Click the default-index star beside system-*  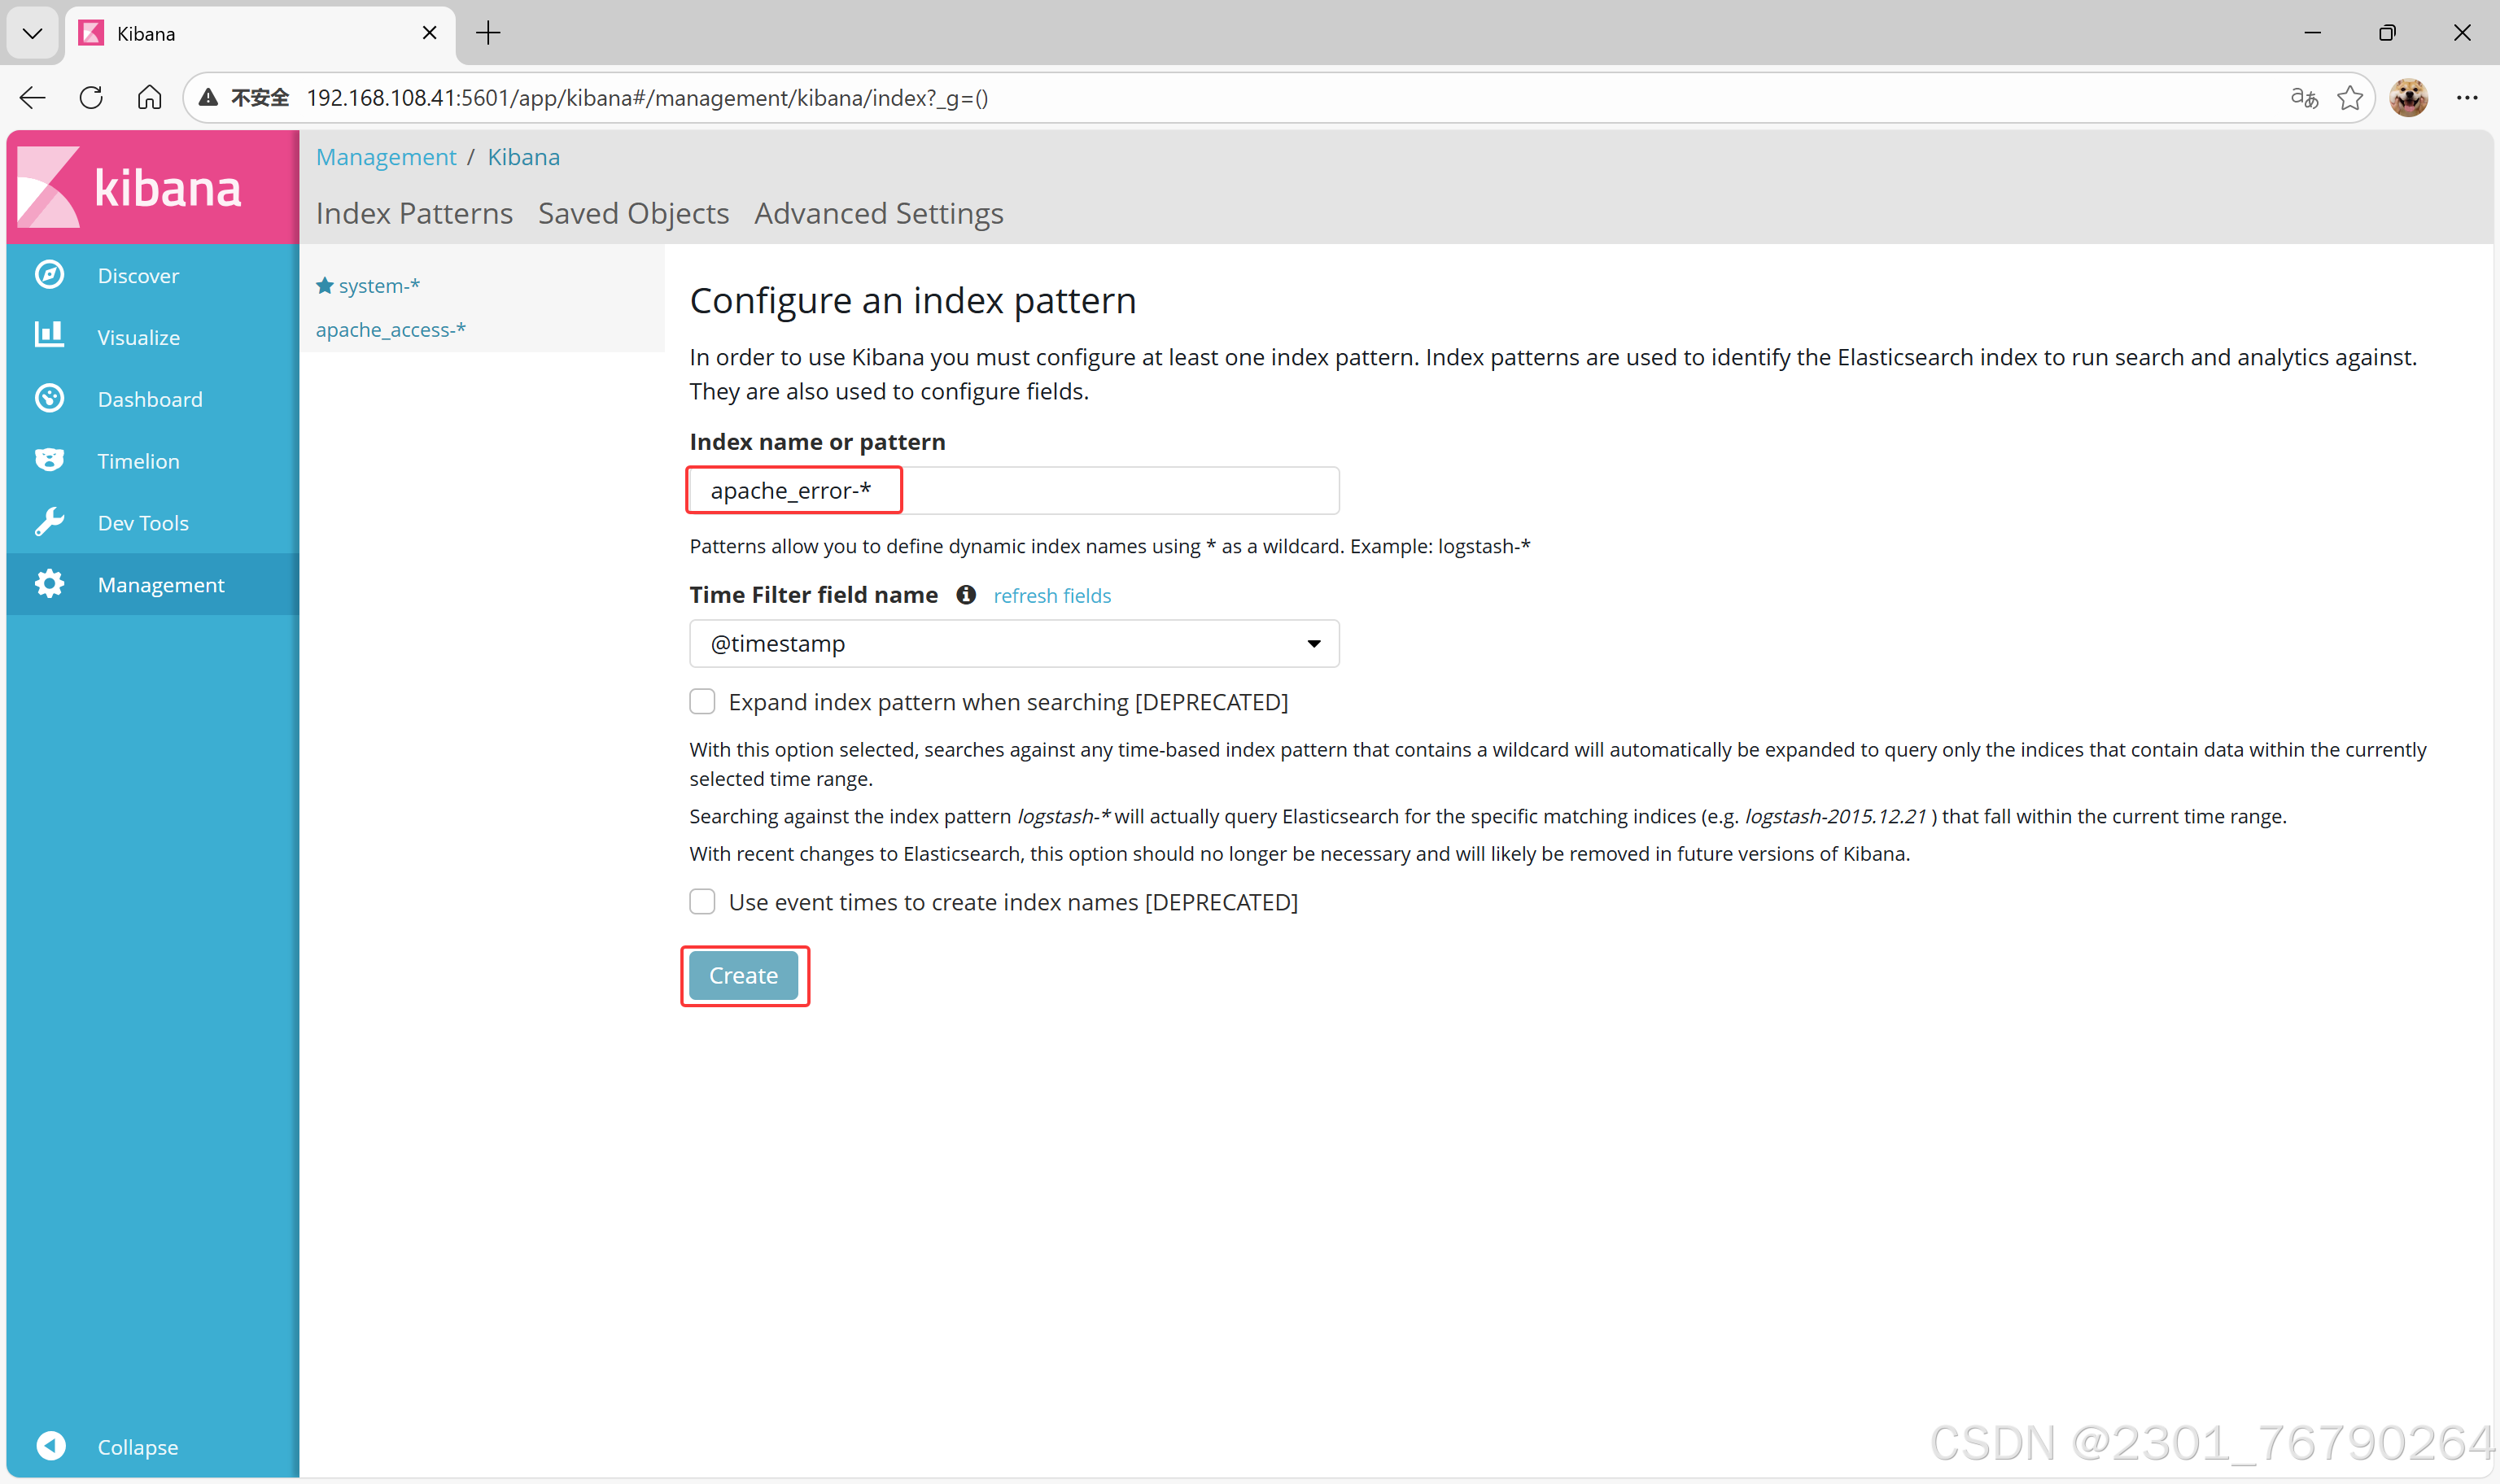pos(325,286)
